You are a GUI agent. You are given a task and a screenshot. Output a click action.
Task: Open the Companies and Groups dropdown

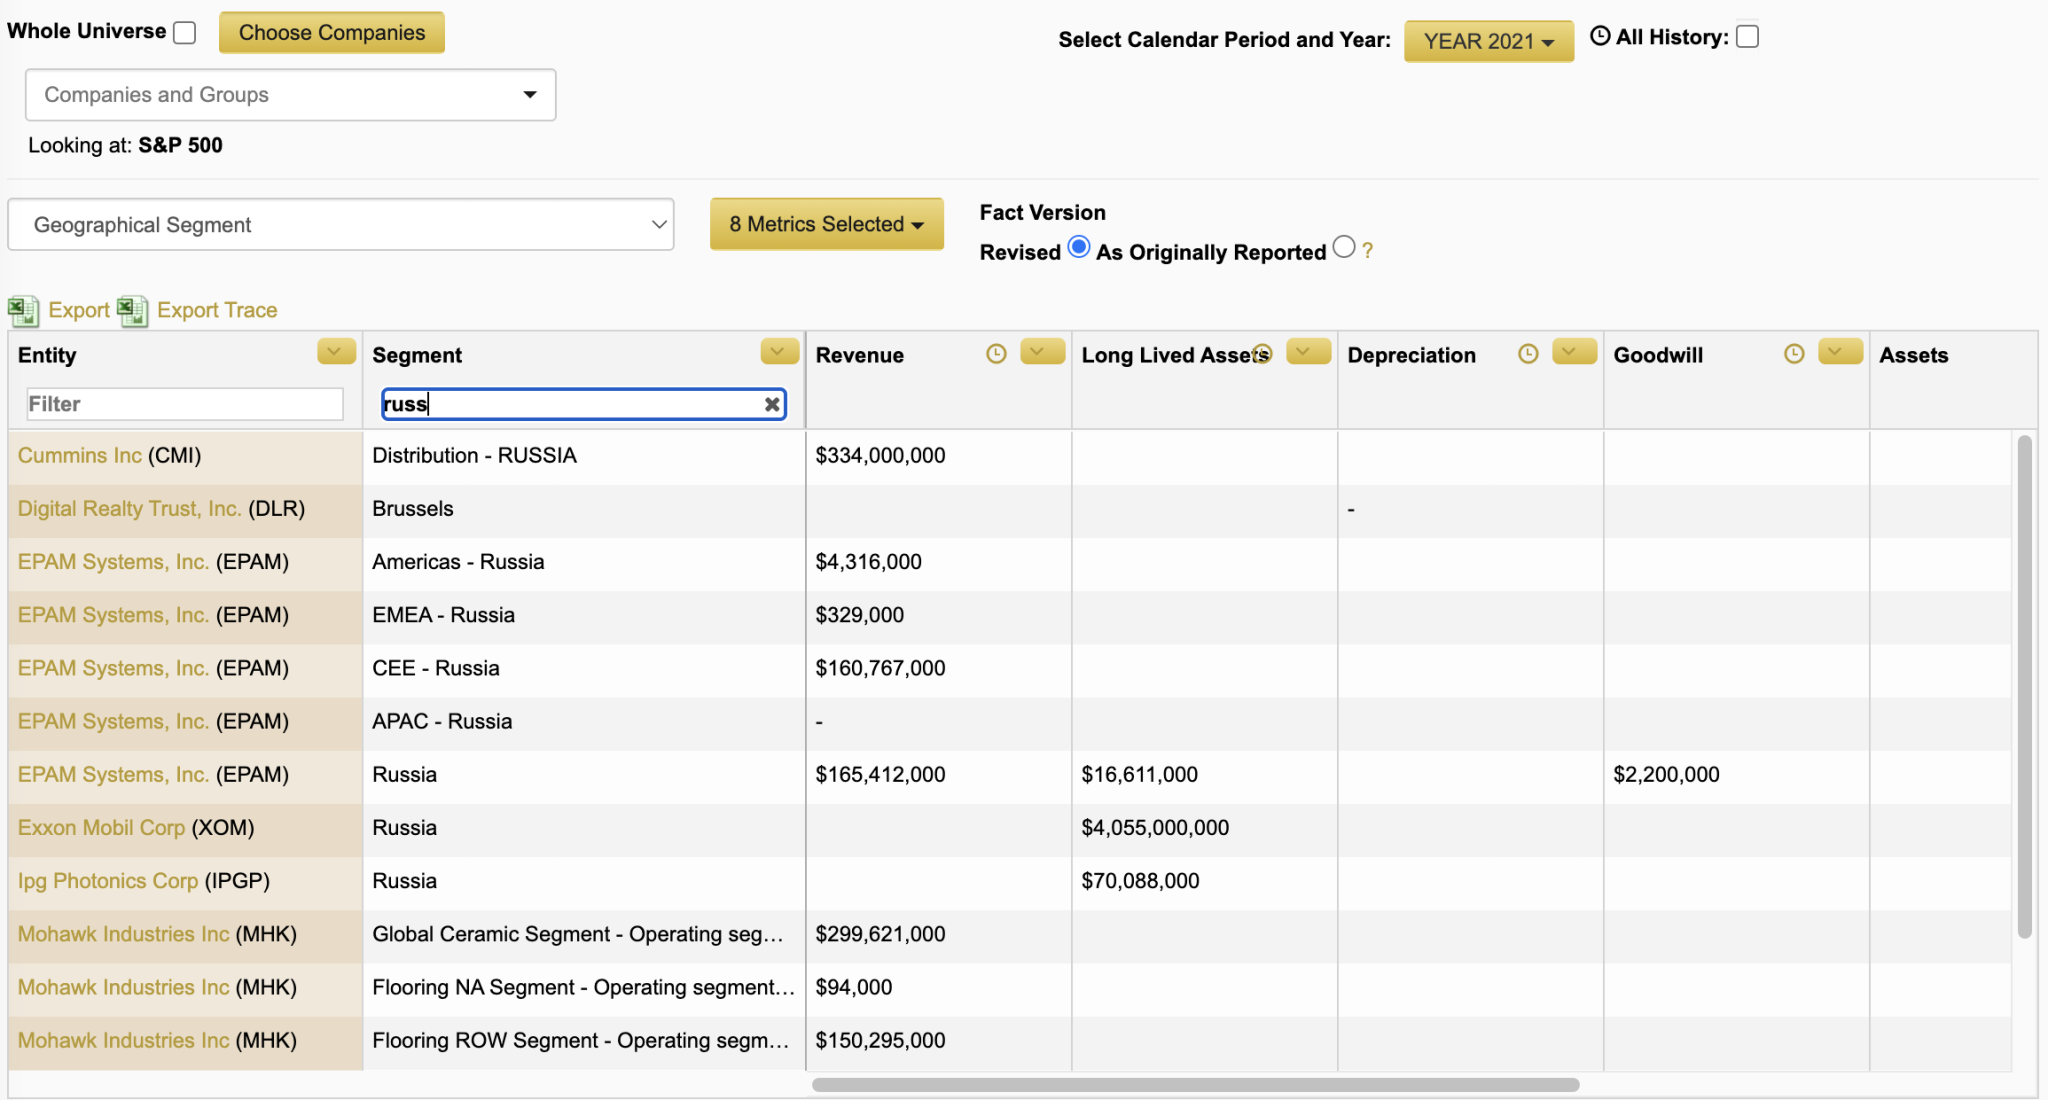[x=290, y=95]
